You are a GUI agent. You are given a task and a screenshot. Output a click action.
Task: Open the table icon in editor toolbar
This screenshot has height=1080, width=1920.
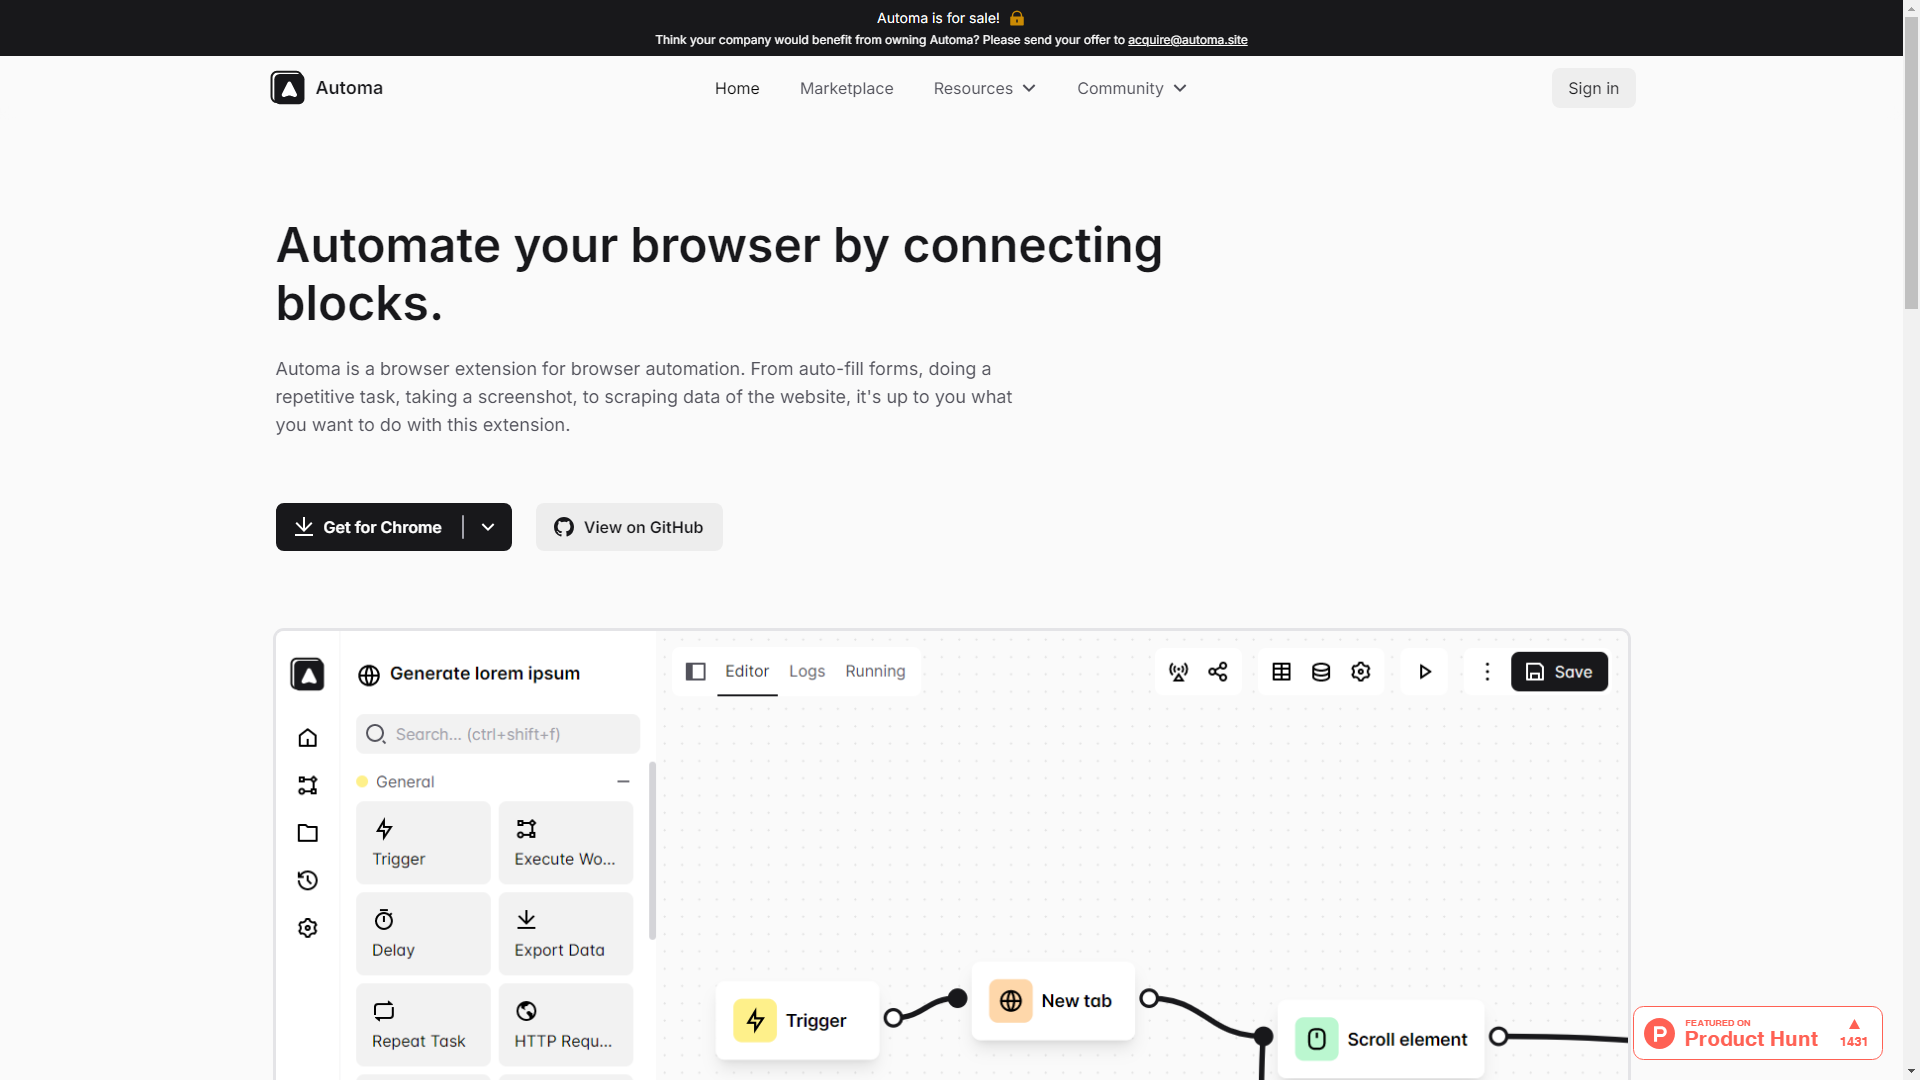click(x=1282, y=672)
